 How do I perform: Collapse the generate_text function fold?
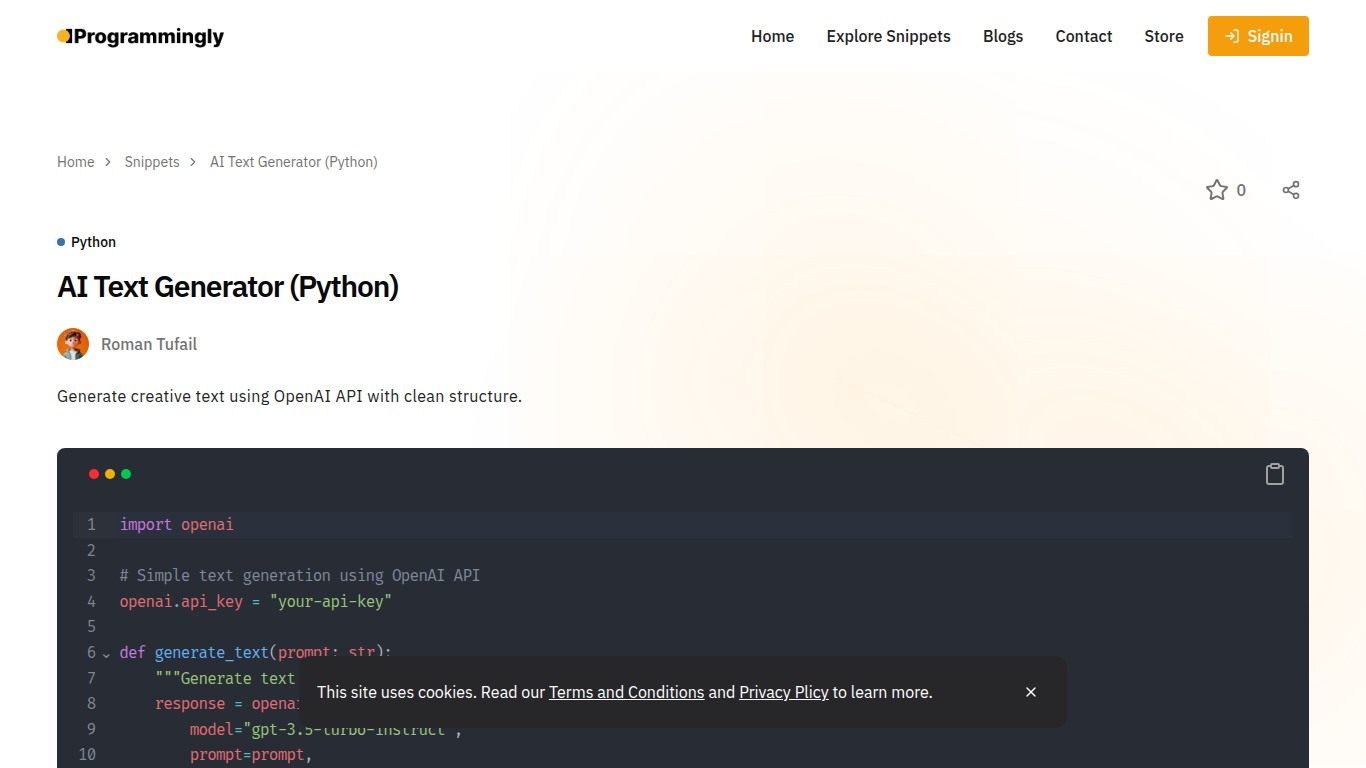click(107, 653)
